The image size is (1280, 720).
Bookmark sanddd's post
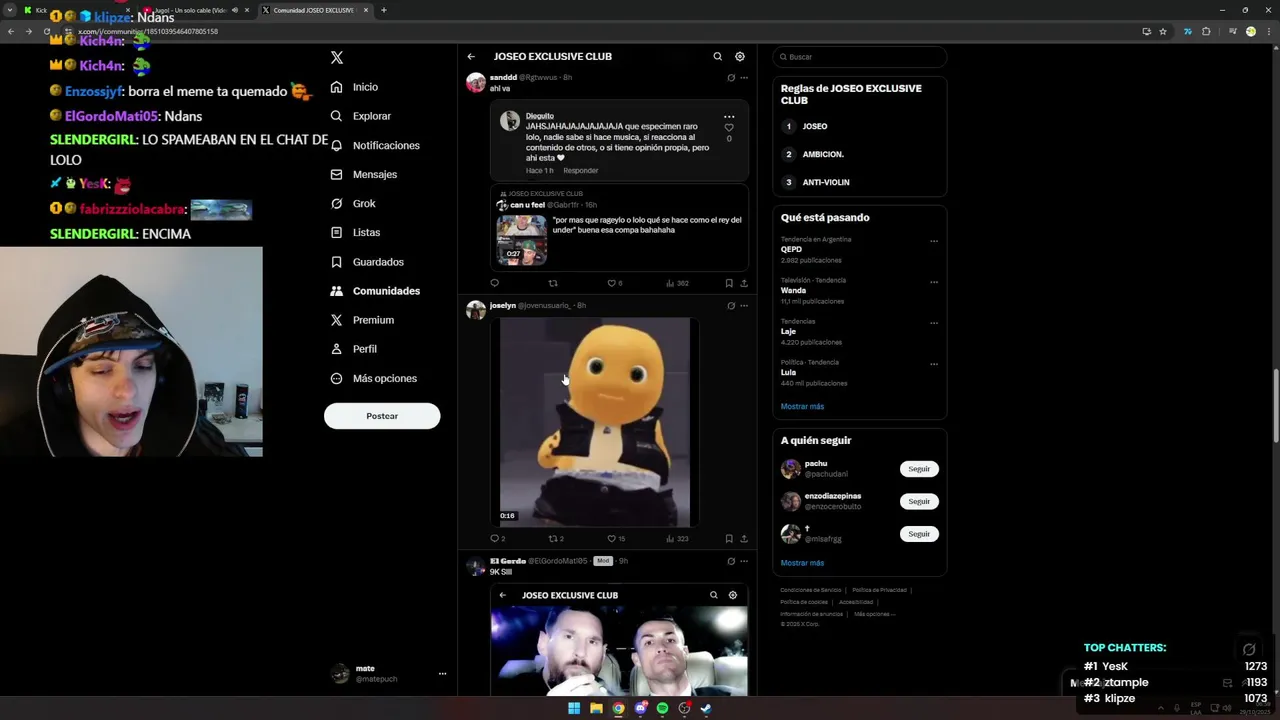pyautogui.click(x=729, y=284)
